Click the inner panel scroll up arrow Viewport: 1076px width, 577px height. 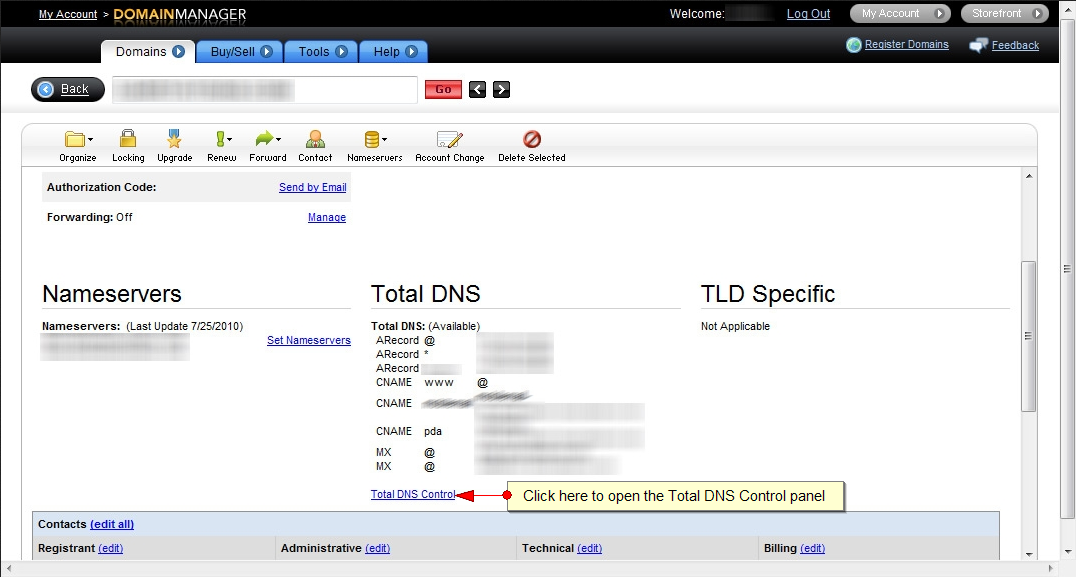point(1029,176)
